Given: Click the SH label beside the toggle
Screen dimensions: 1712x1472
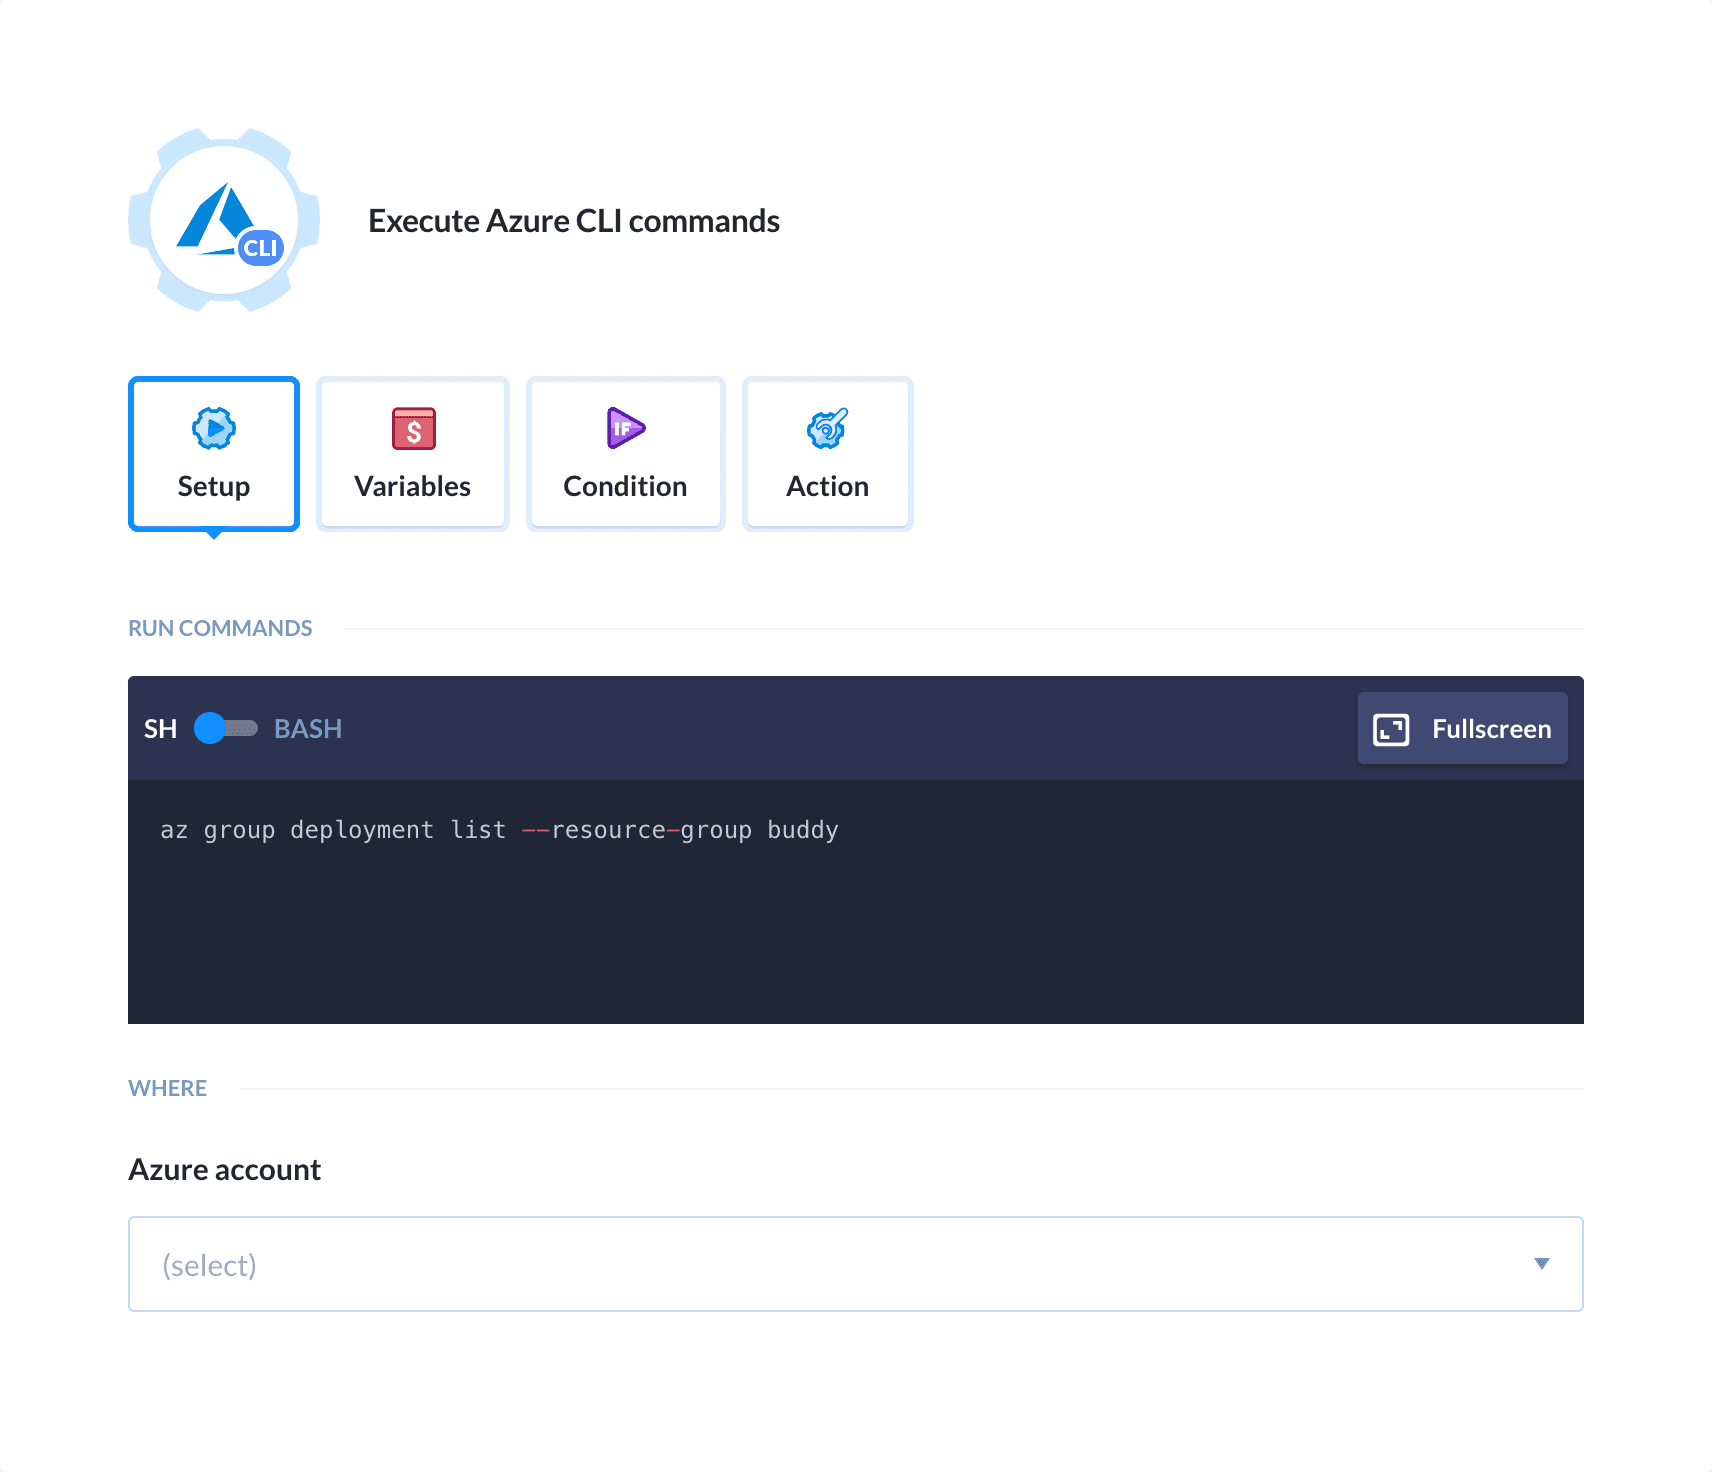Looking at the screenshot, I should tap(159, 729).
